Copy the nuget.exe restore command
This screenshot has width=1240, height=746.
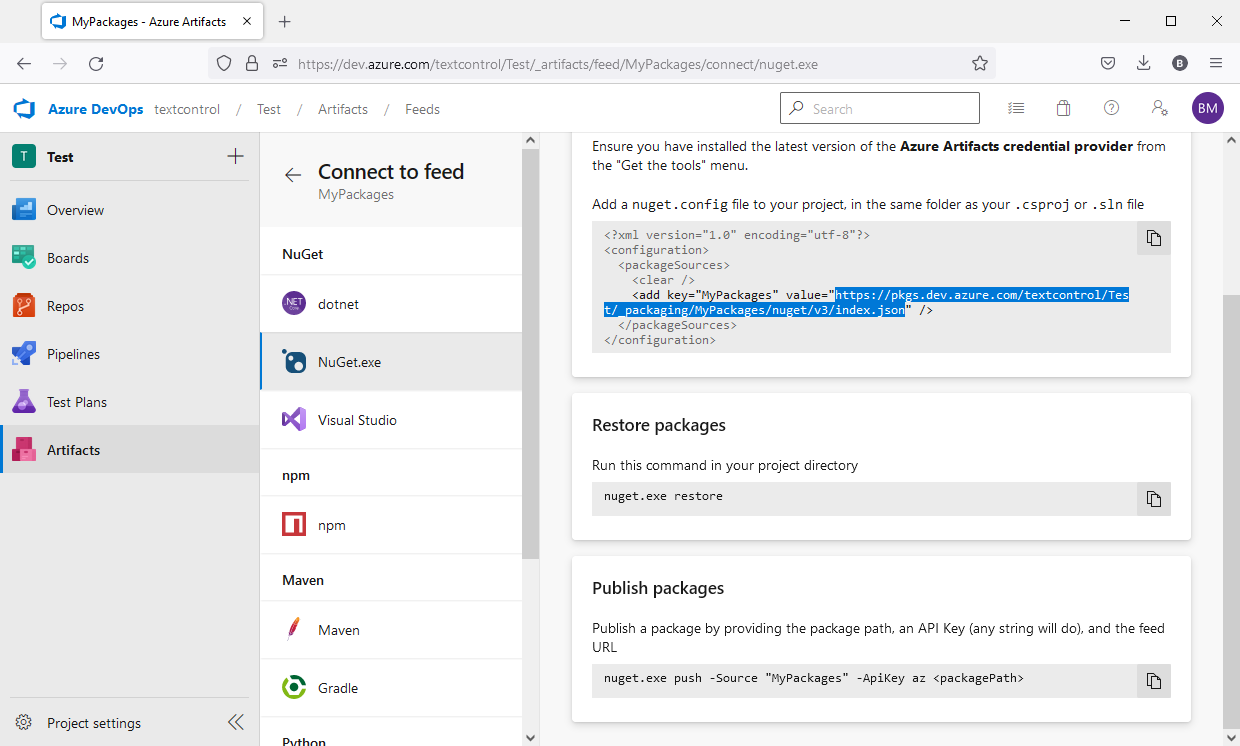(1152, 499)
